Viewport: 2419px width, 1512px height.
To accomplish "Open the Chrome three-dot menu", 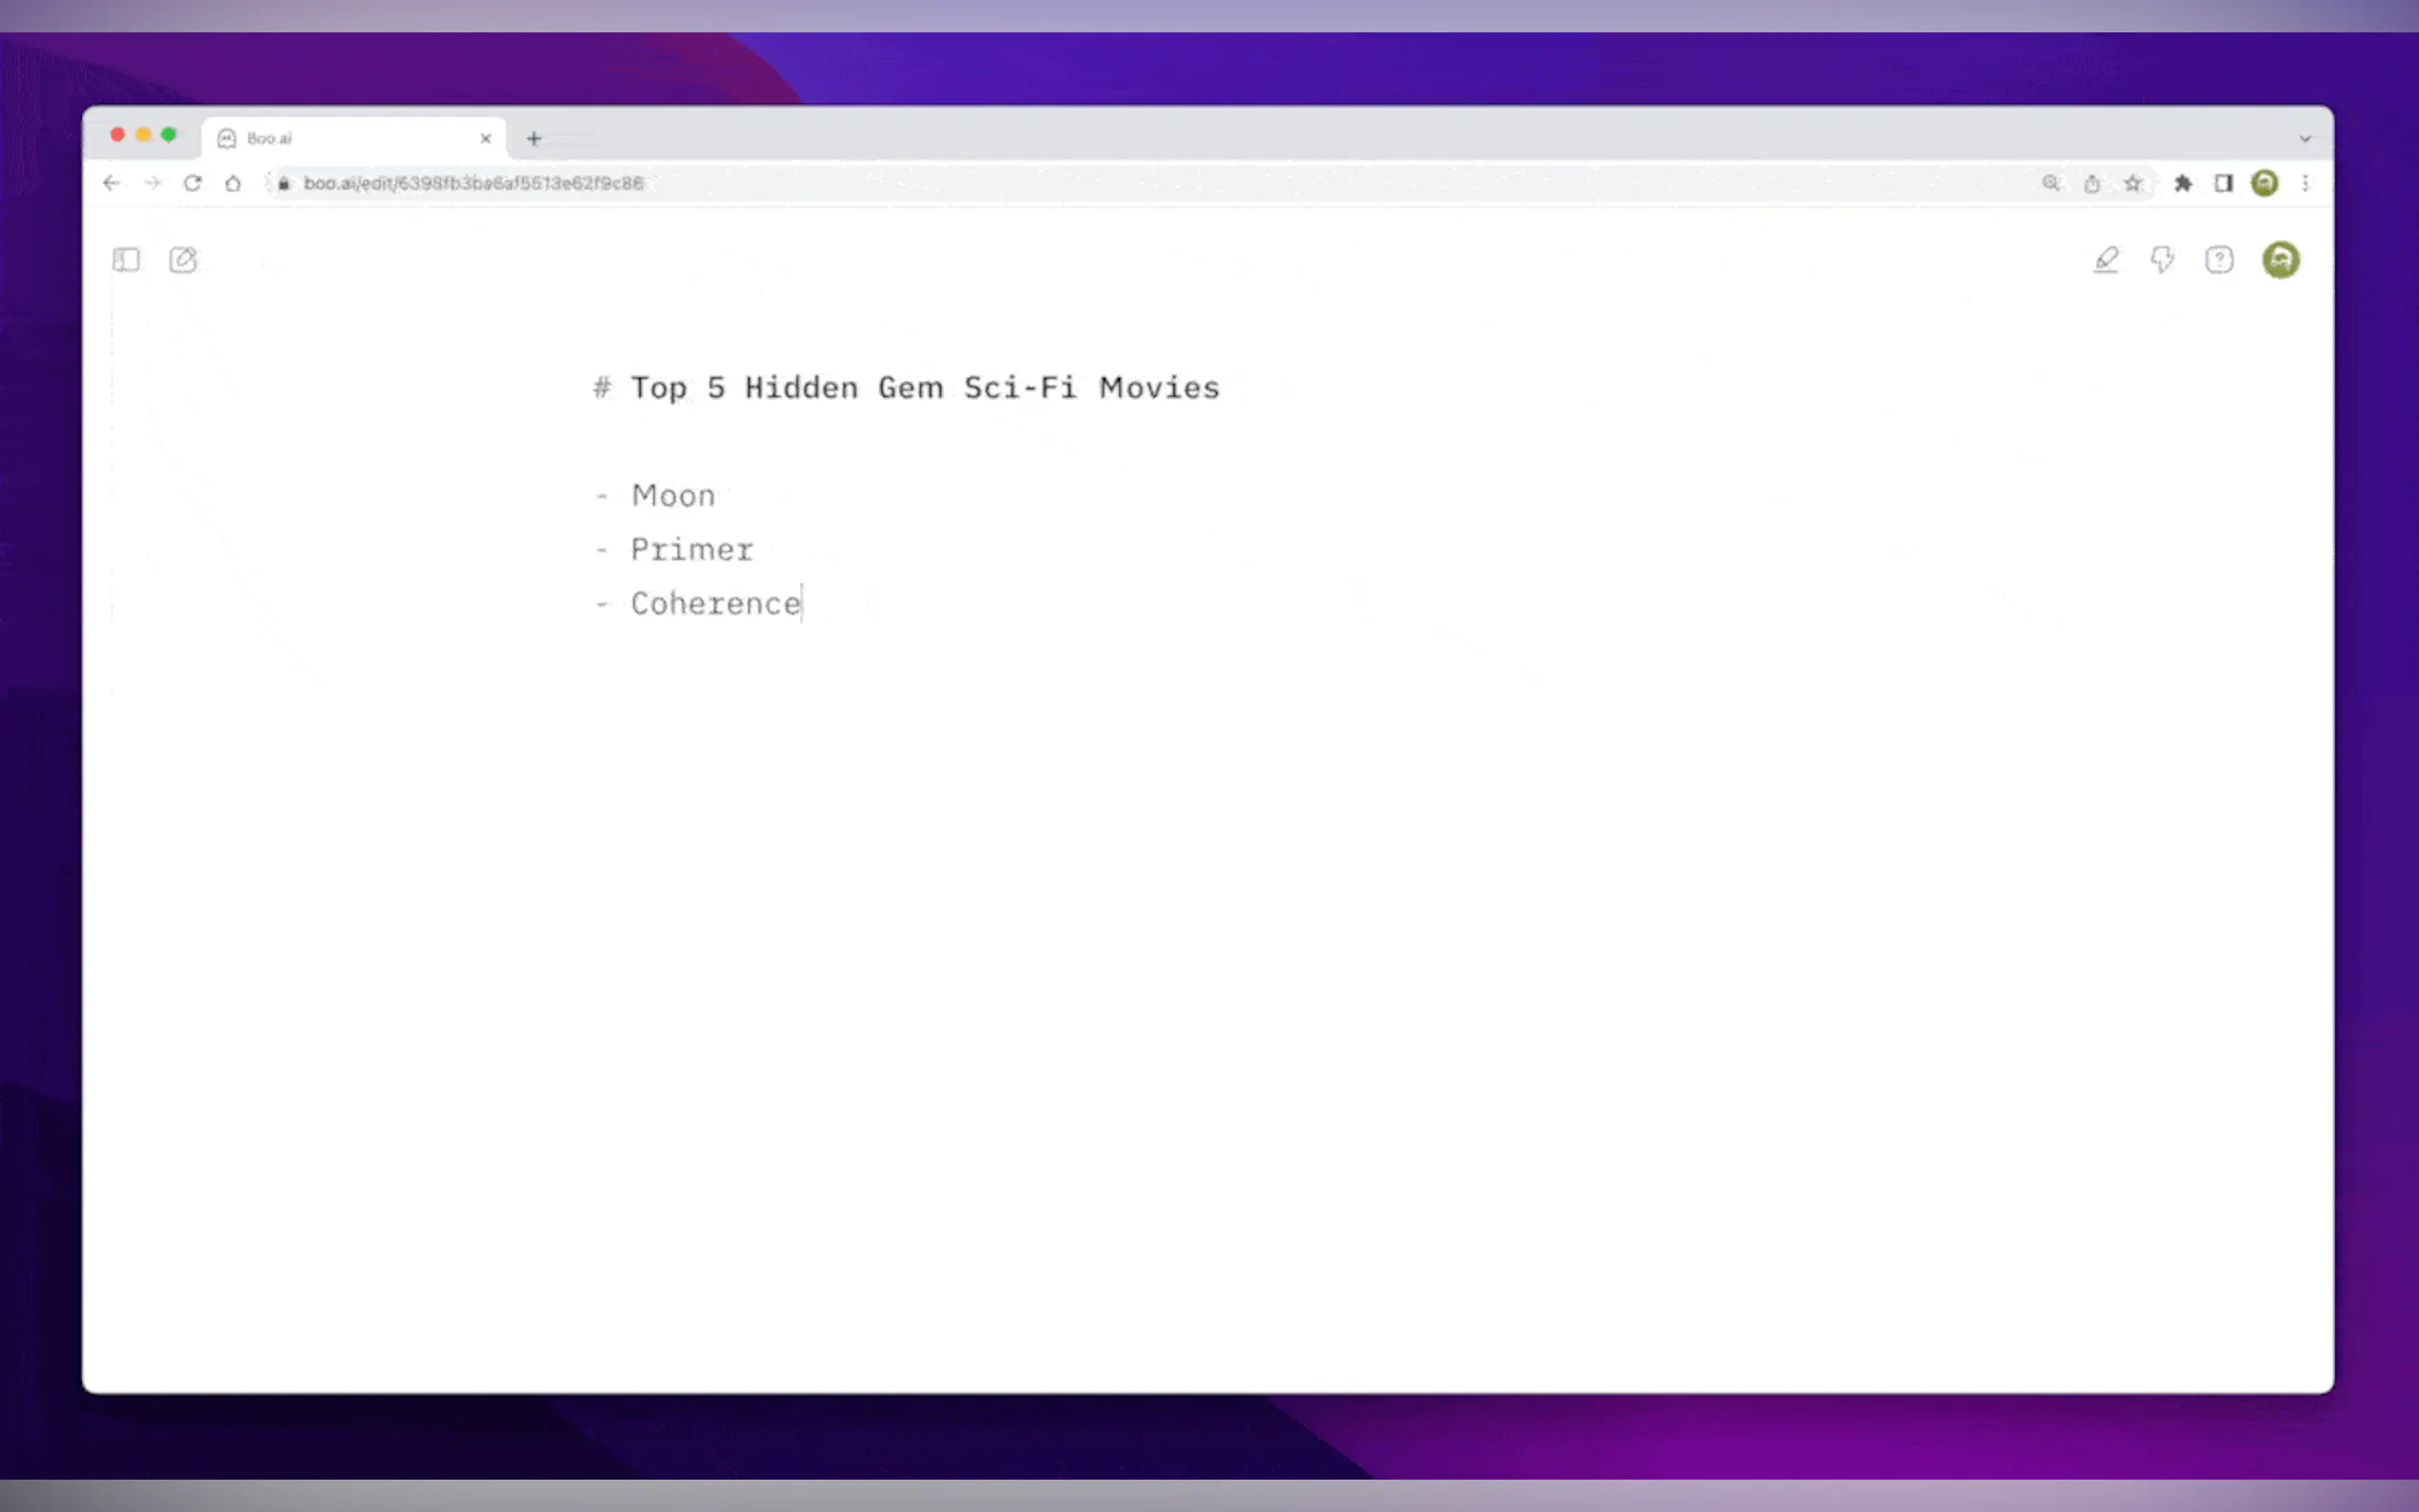I will (x=2305, y=183).
